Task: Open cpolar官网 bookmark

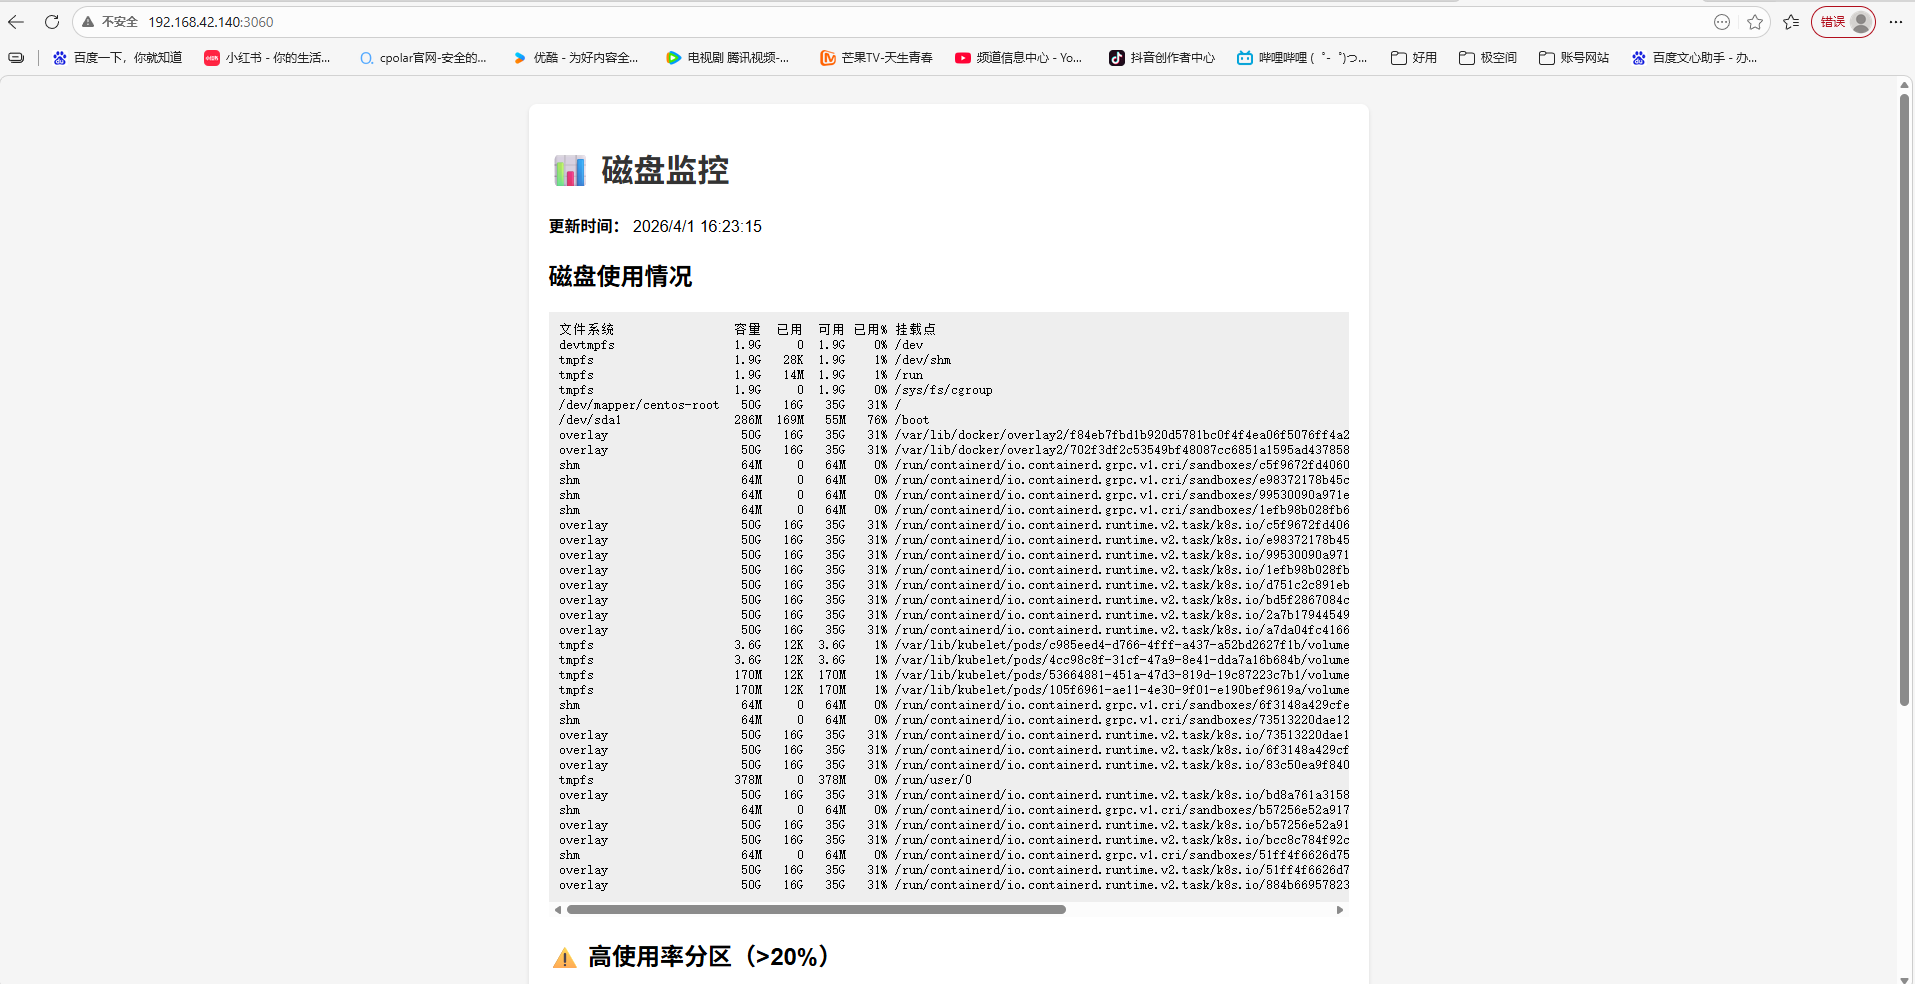Action: pos(423,58)
